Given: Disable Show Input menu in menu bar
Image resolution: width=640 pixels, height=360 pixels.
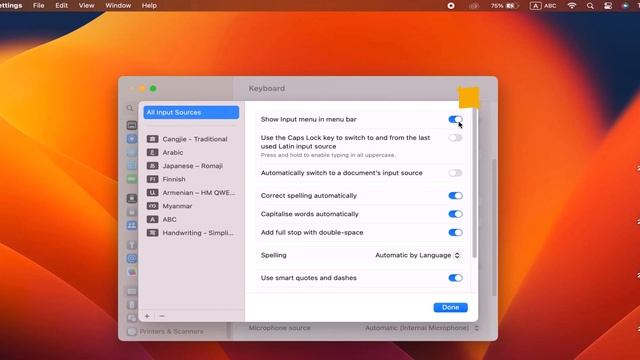Looking at the screenshot, I should click(455, 120).
